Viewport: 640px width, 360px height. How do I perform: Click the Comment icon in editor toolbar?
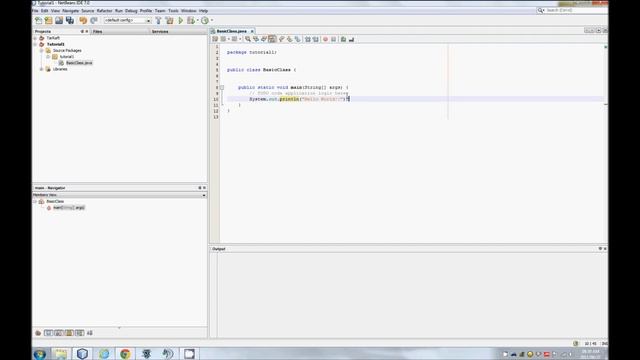343,39
